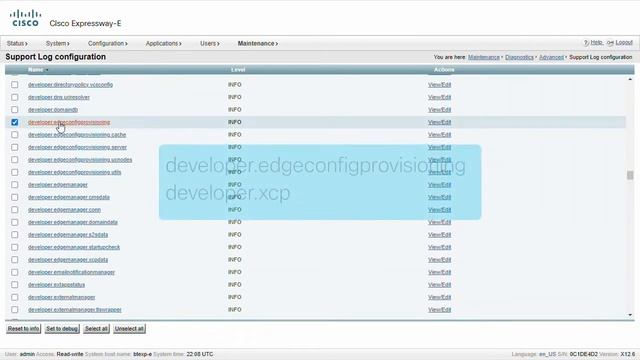Click version X12.6 in status bar

(628, 354)
